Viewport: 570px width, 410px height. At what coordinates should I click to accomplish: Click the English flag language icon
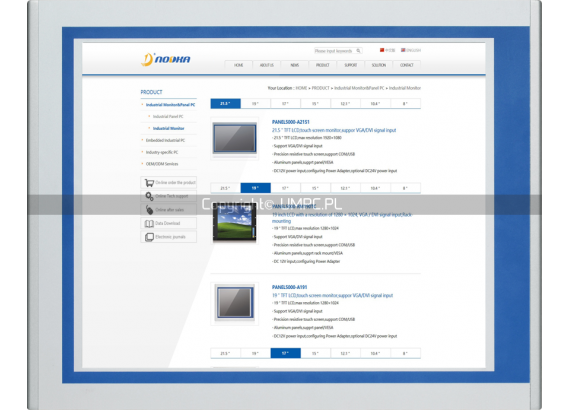click(403, 50)
